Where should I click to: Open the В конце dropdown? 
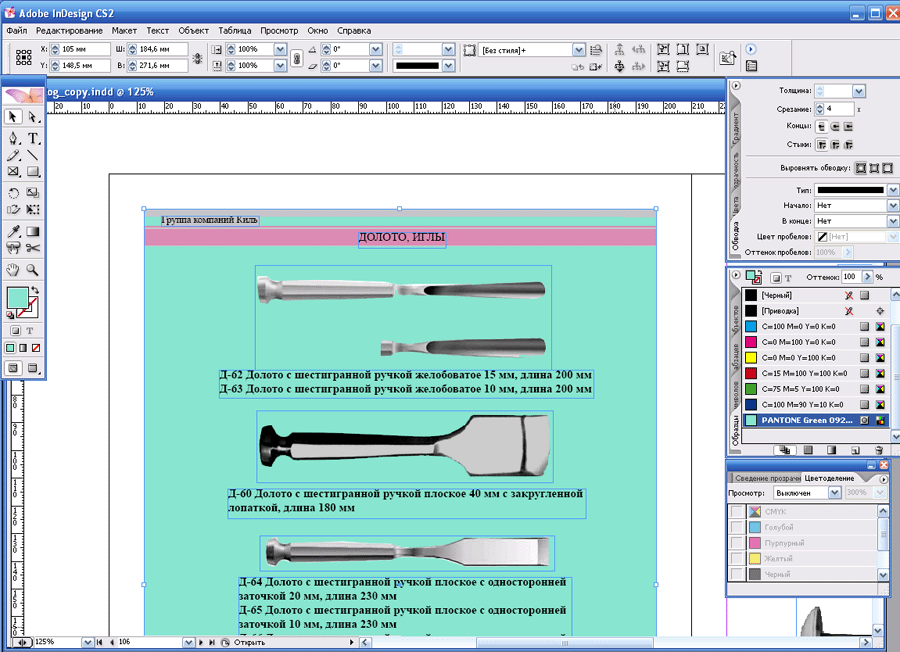point(893,221)
